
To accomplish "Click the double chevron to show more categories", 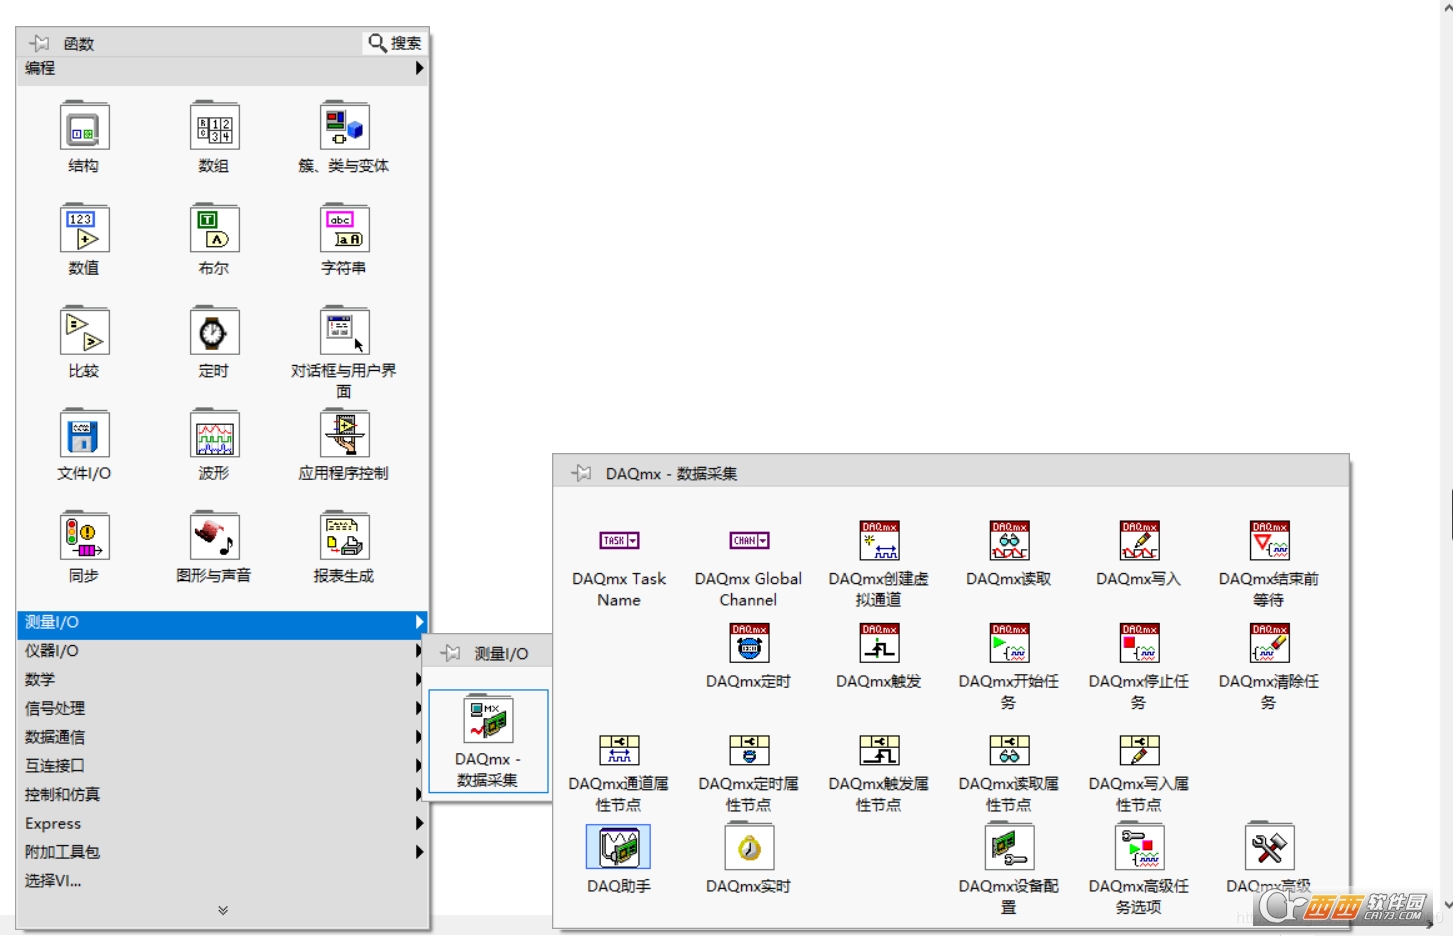I will pyautogui.click(x=223, y=910).
